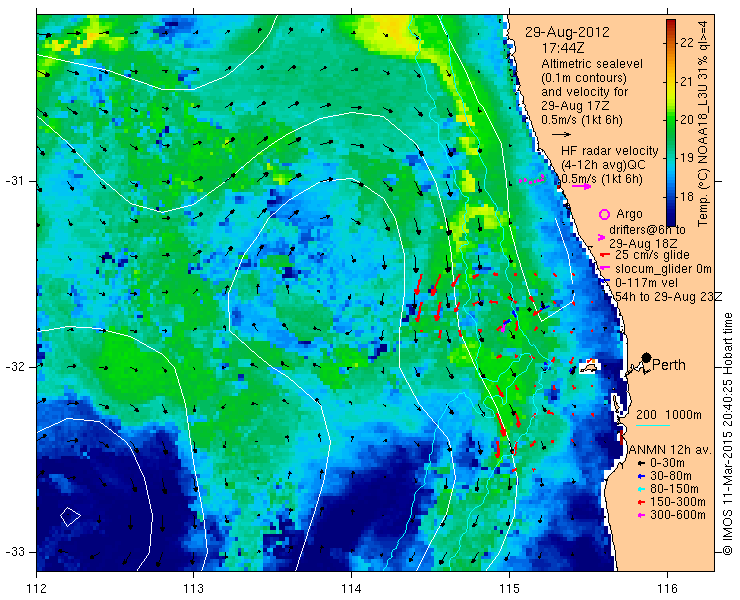Click the '0-117m vel' label
Screen dimensions: 740x600
646,283
